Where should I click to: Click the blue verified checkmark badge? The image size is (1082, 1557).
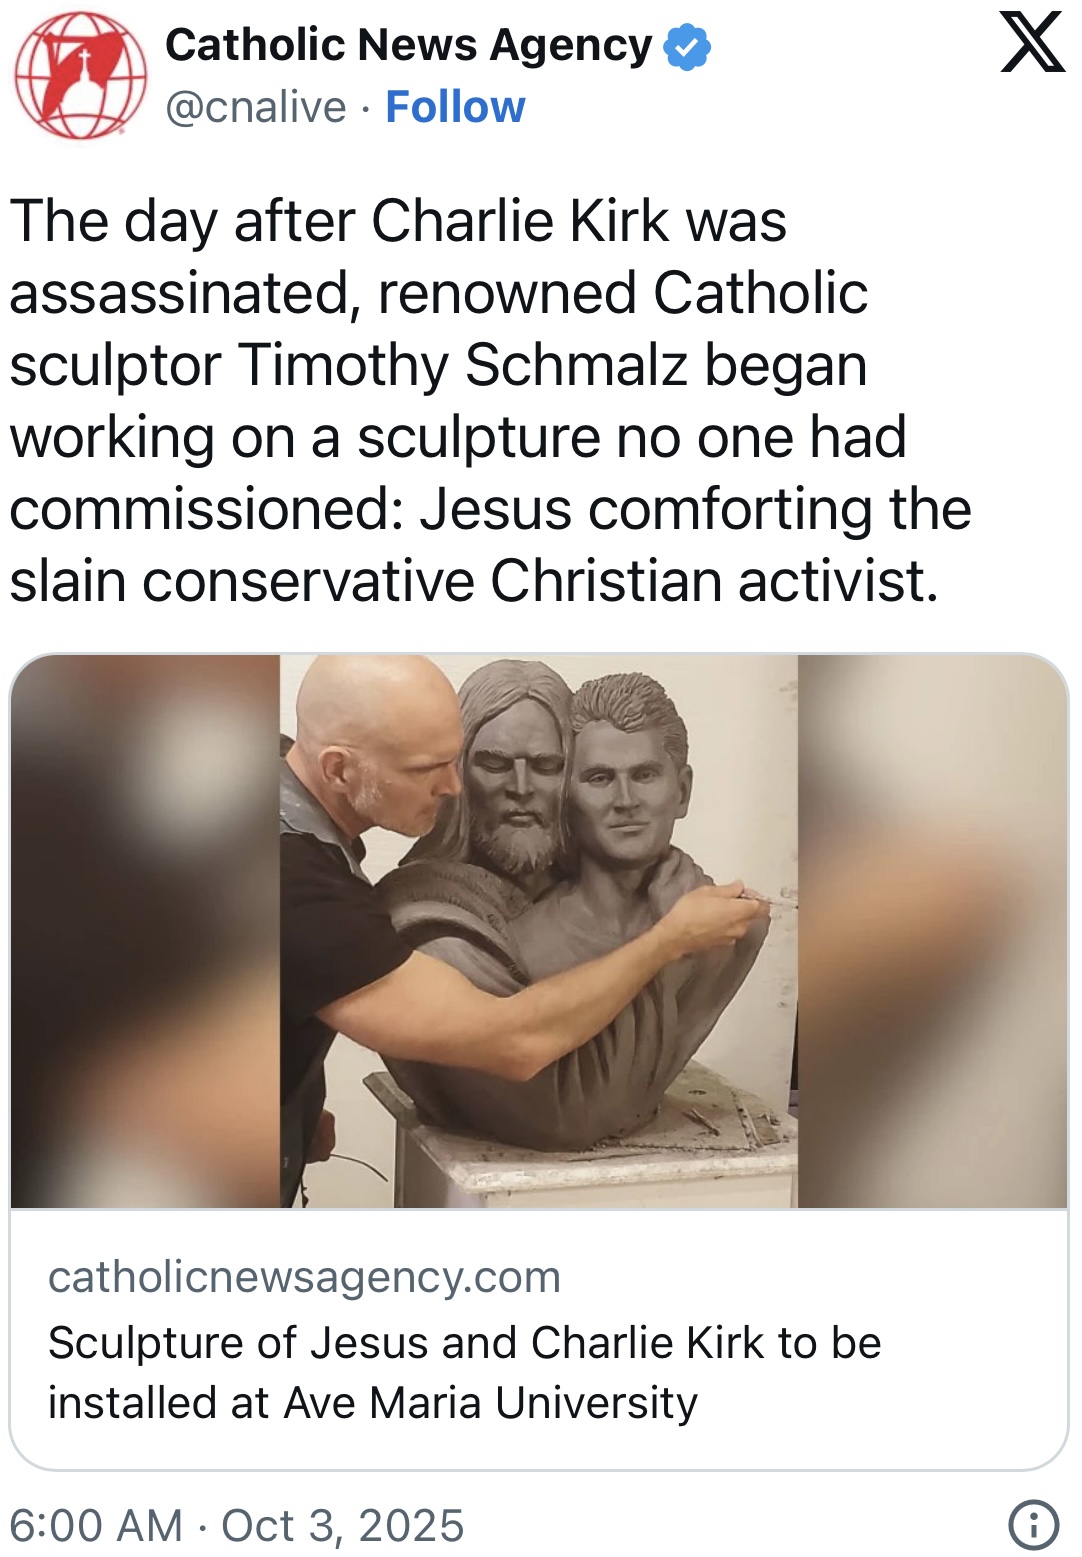coord(687,48)
